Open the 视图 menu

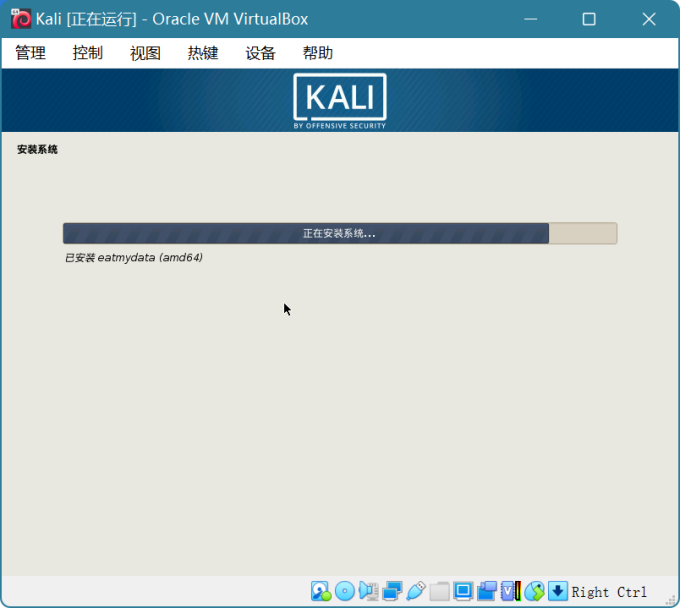point(145,53)
